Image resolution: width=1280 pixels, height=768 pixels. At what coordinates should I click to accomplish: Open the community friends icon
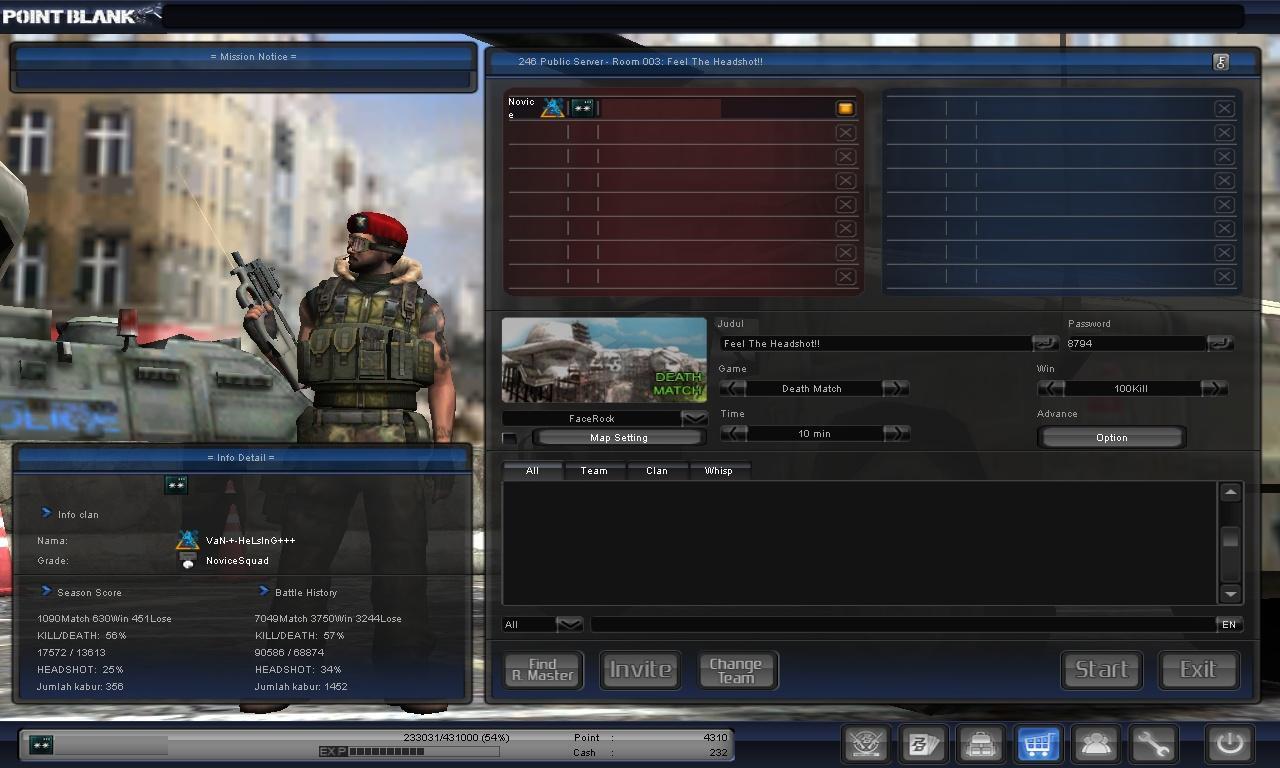(x=1096, y=744)
